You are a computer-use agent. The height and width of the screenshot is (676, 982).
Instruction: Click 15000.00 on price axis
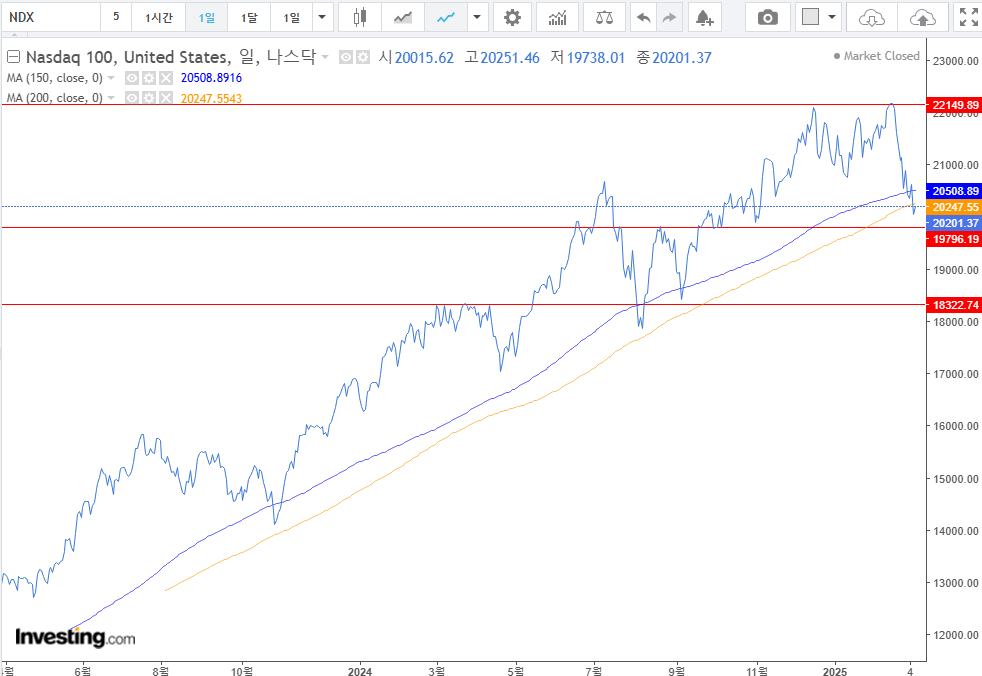[x=956, y=479]
